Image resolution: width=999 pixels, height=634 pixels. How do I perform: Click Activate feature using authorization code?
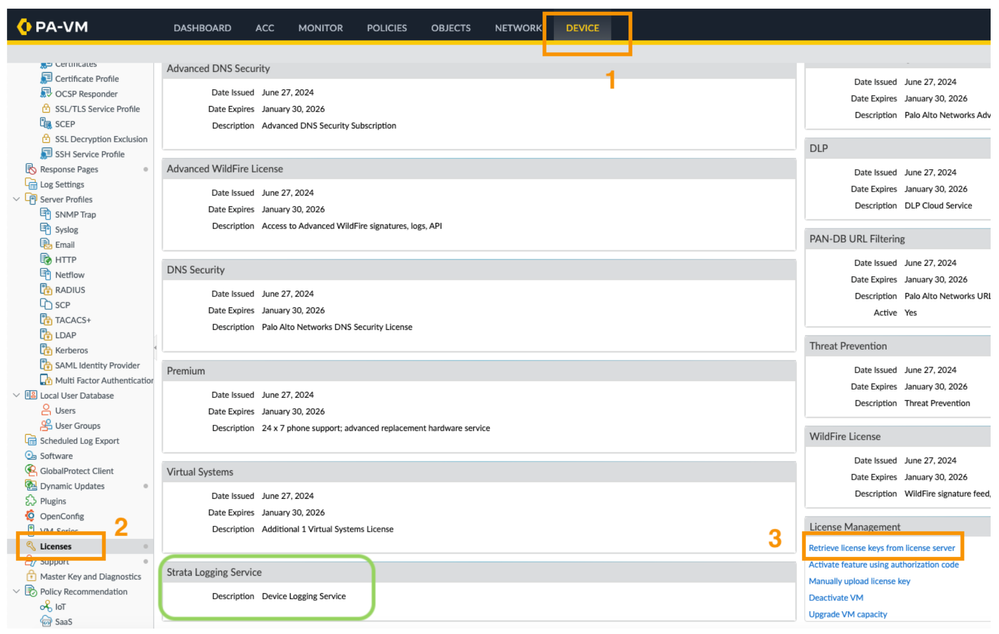click(x=884, y=565)
